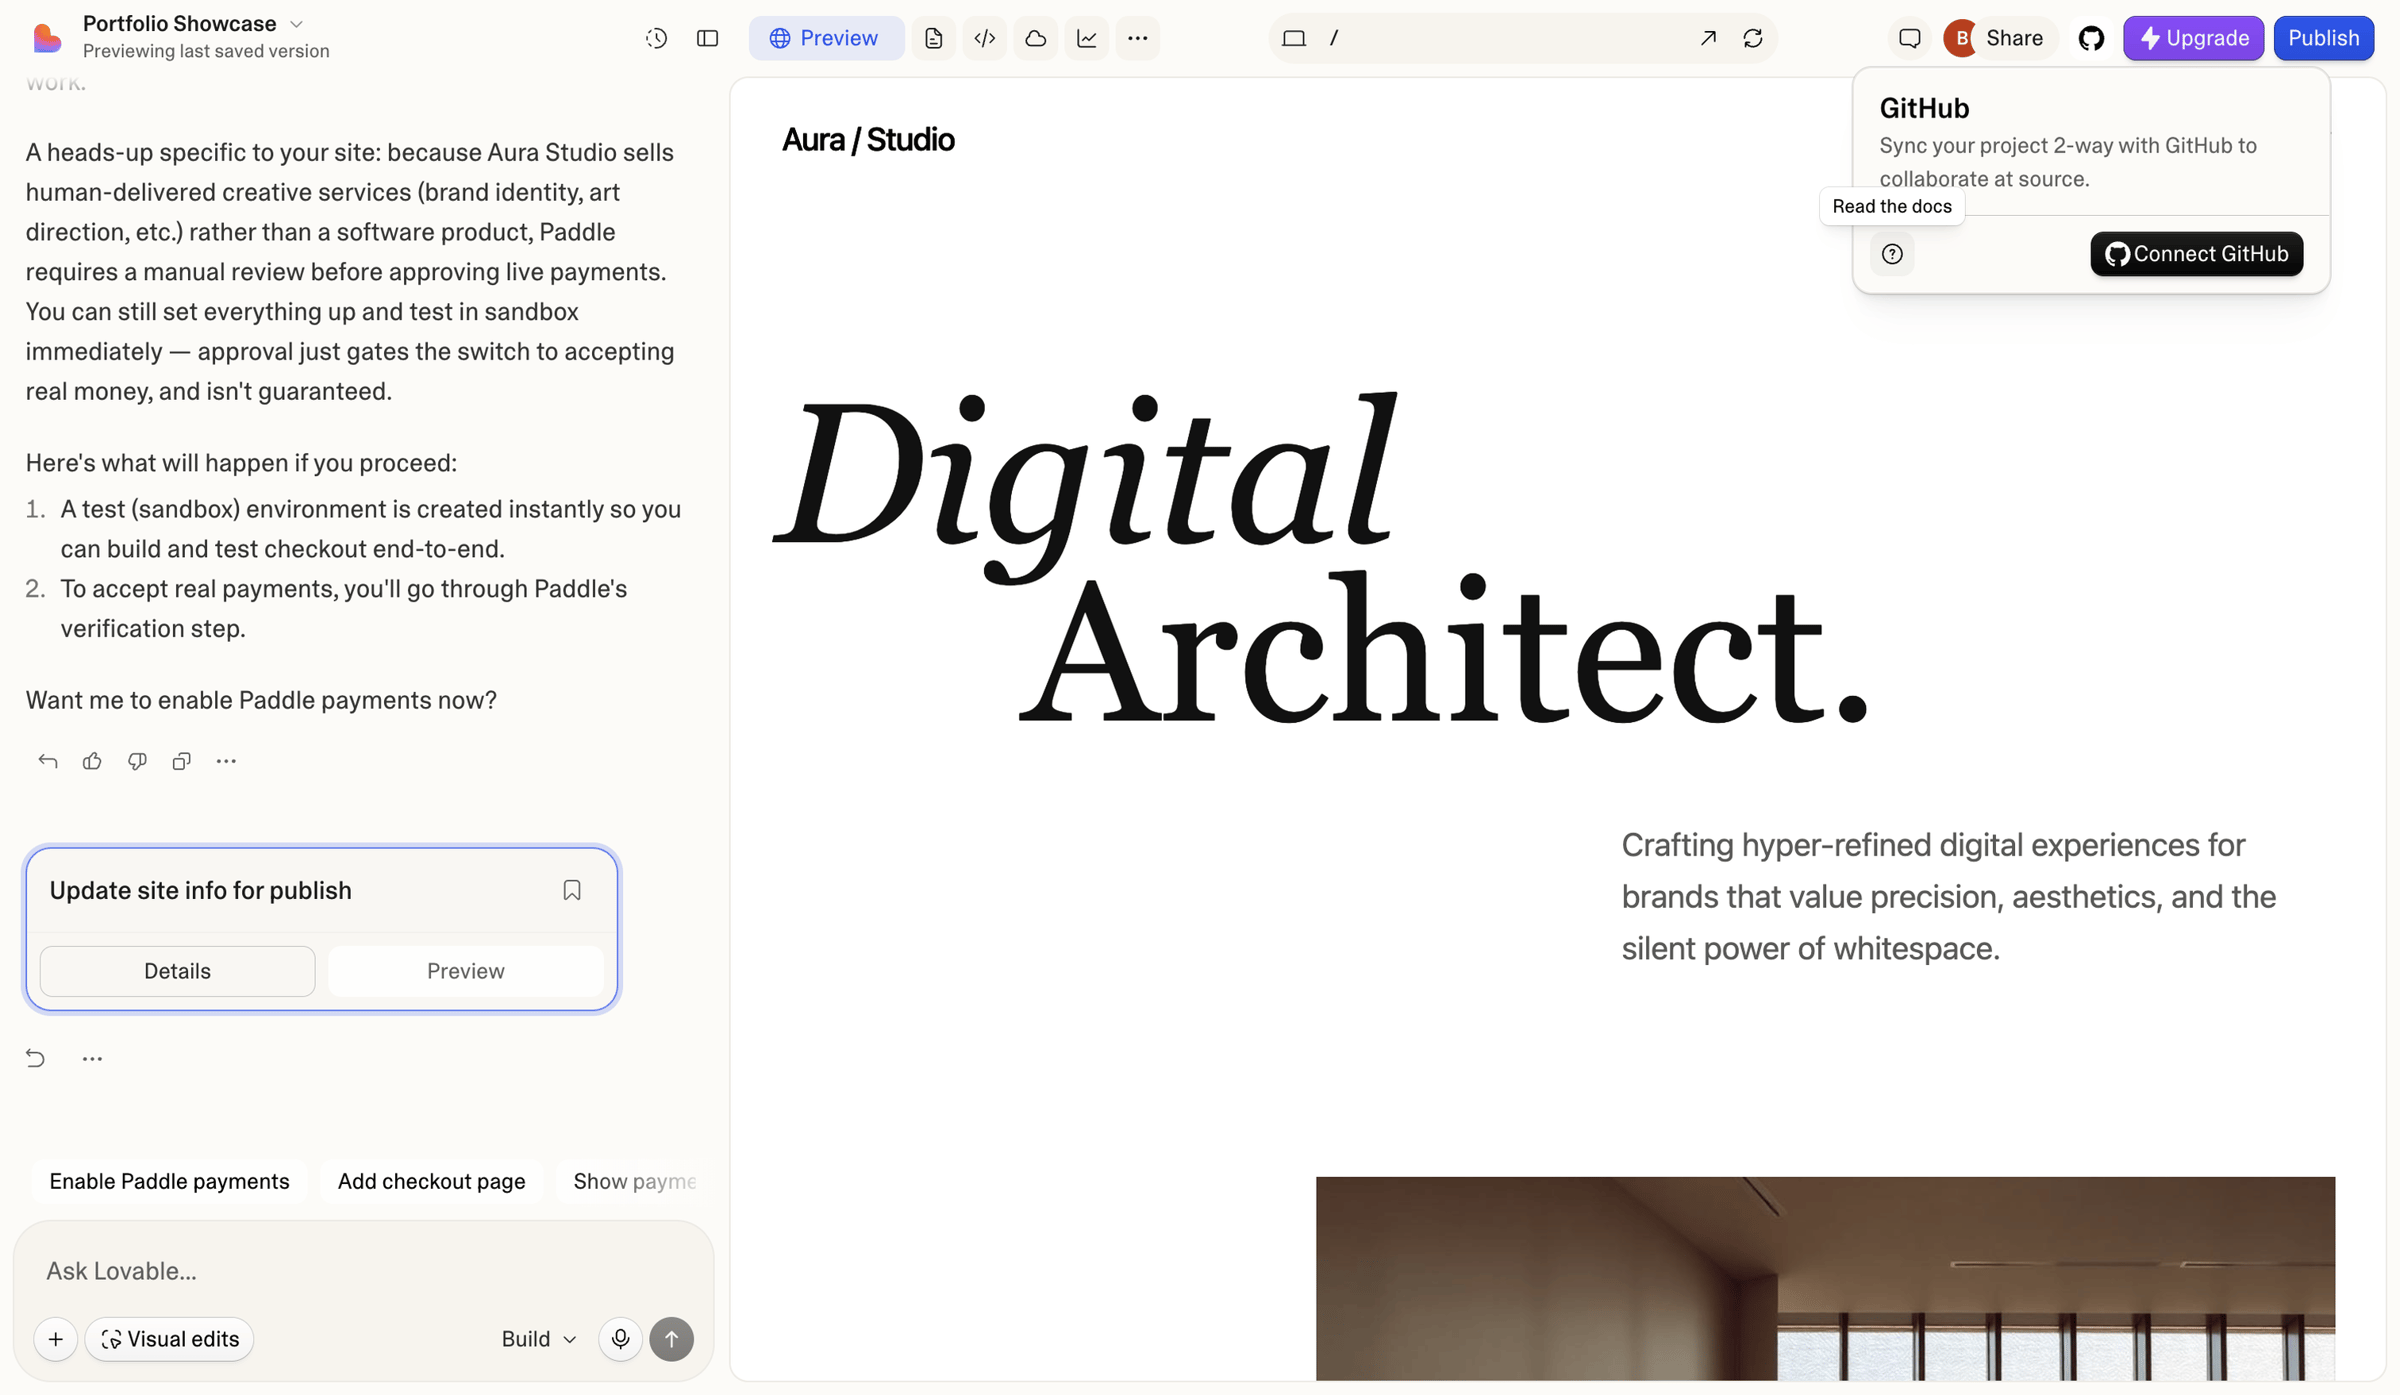The height and width of the screenshot is (1395, 2400).
Task: Choose the Add checkout page suggestion
Action: [x=431, y=1181]
